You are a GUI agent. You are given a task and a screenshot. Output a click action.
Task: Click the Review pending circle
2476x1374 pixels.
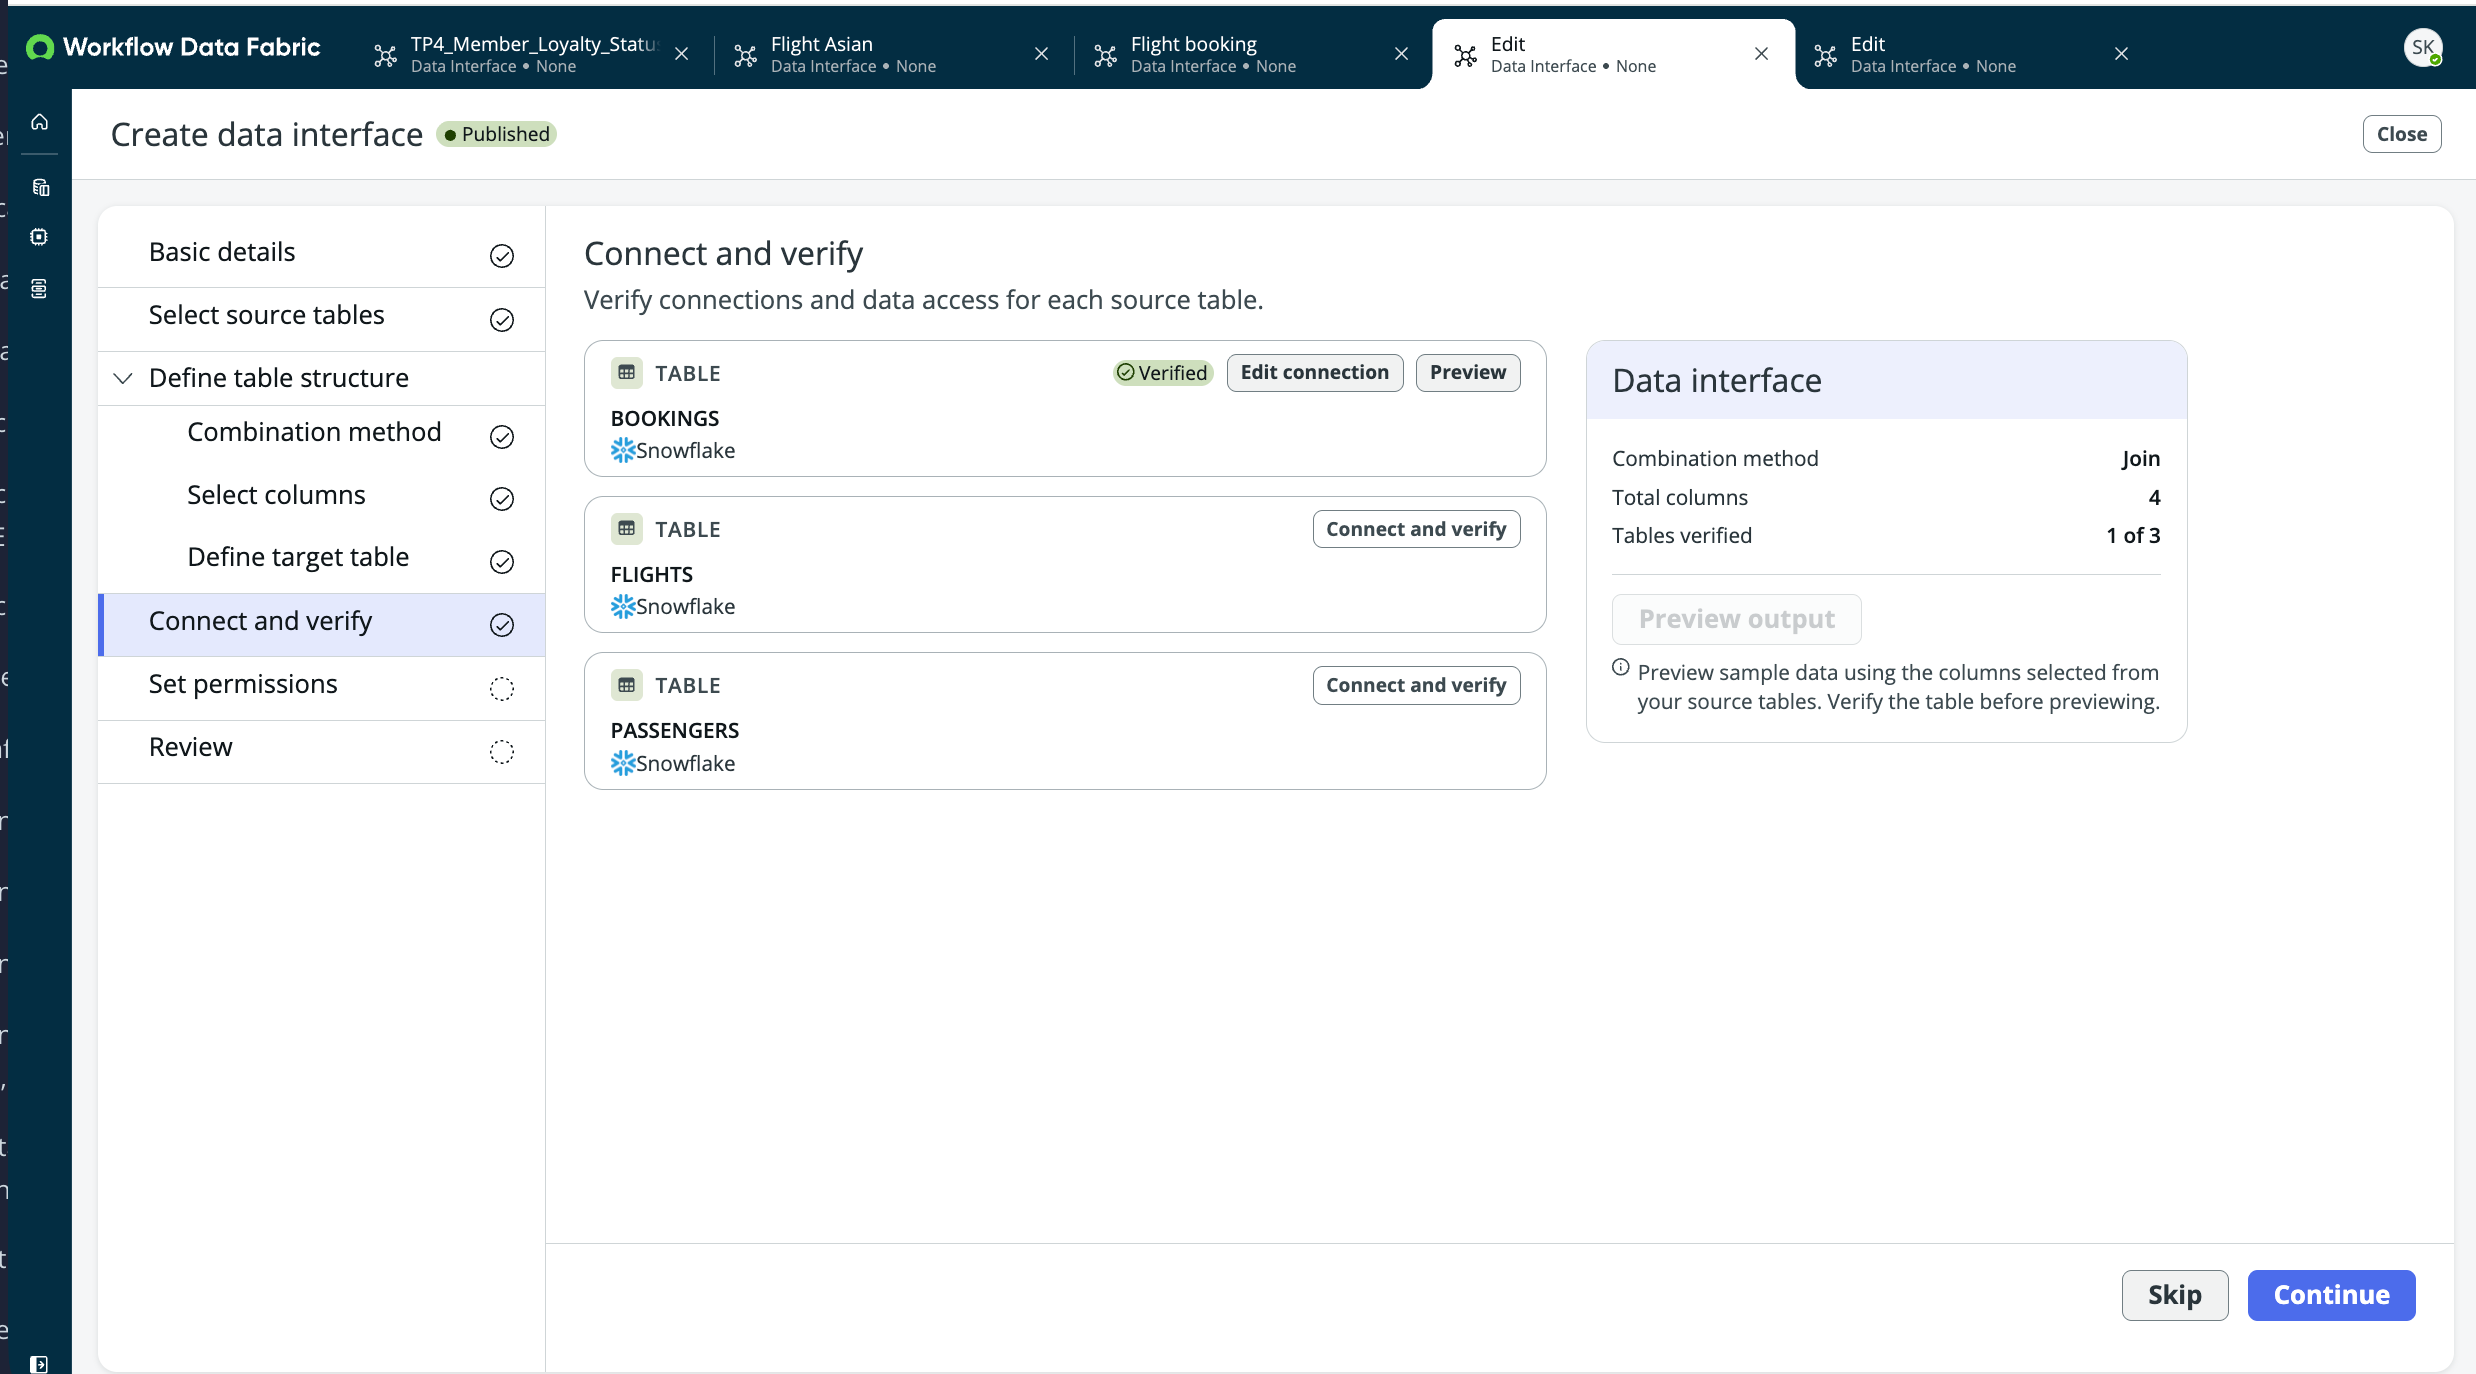pos(502,751)
